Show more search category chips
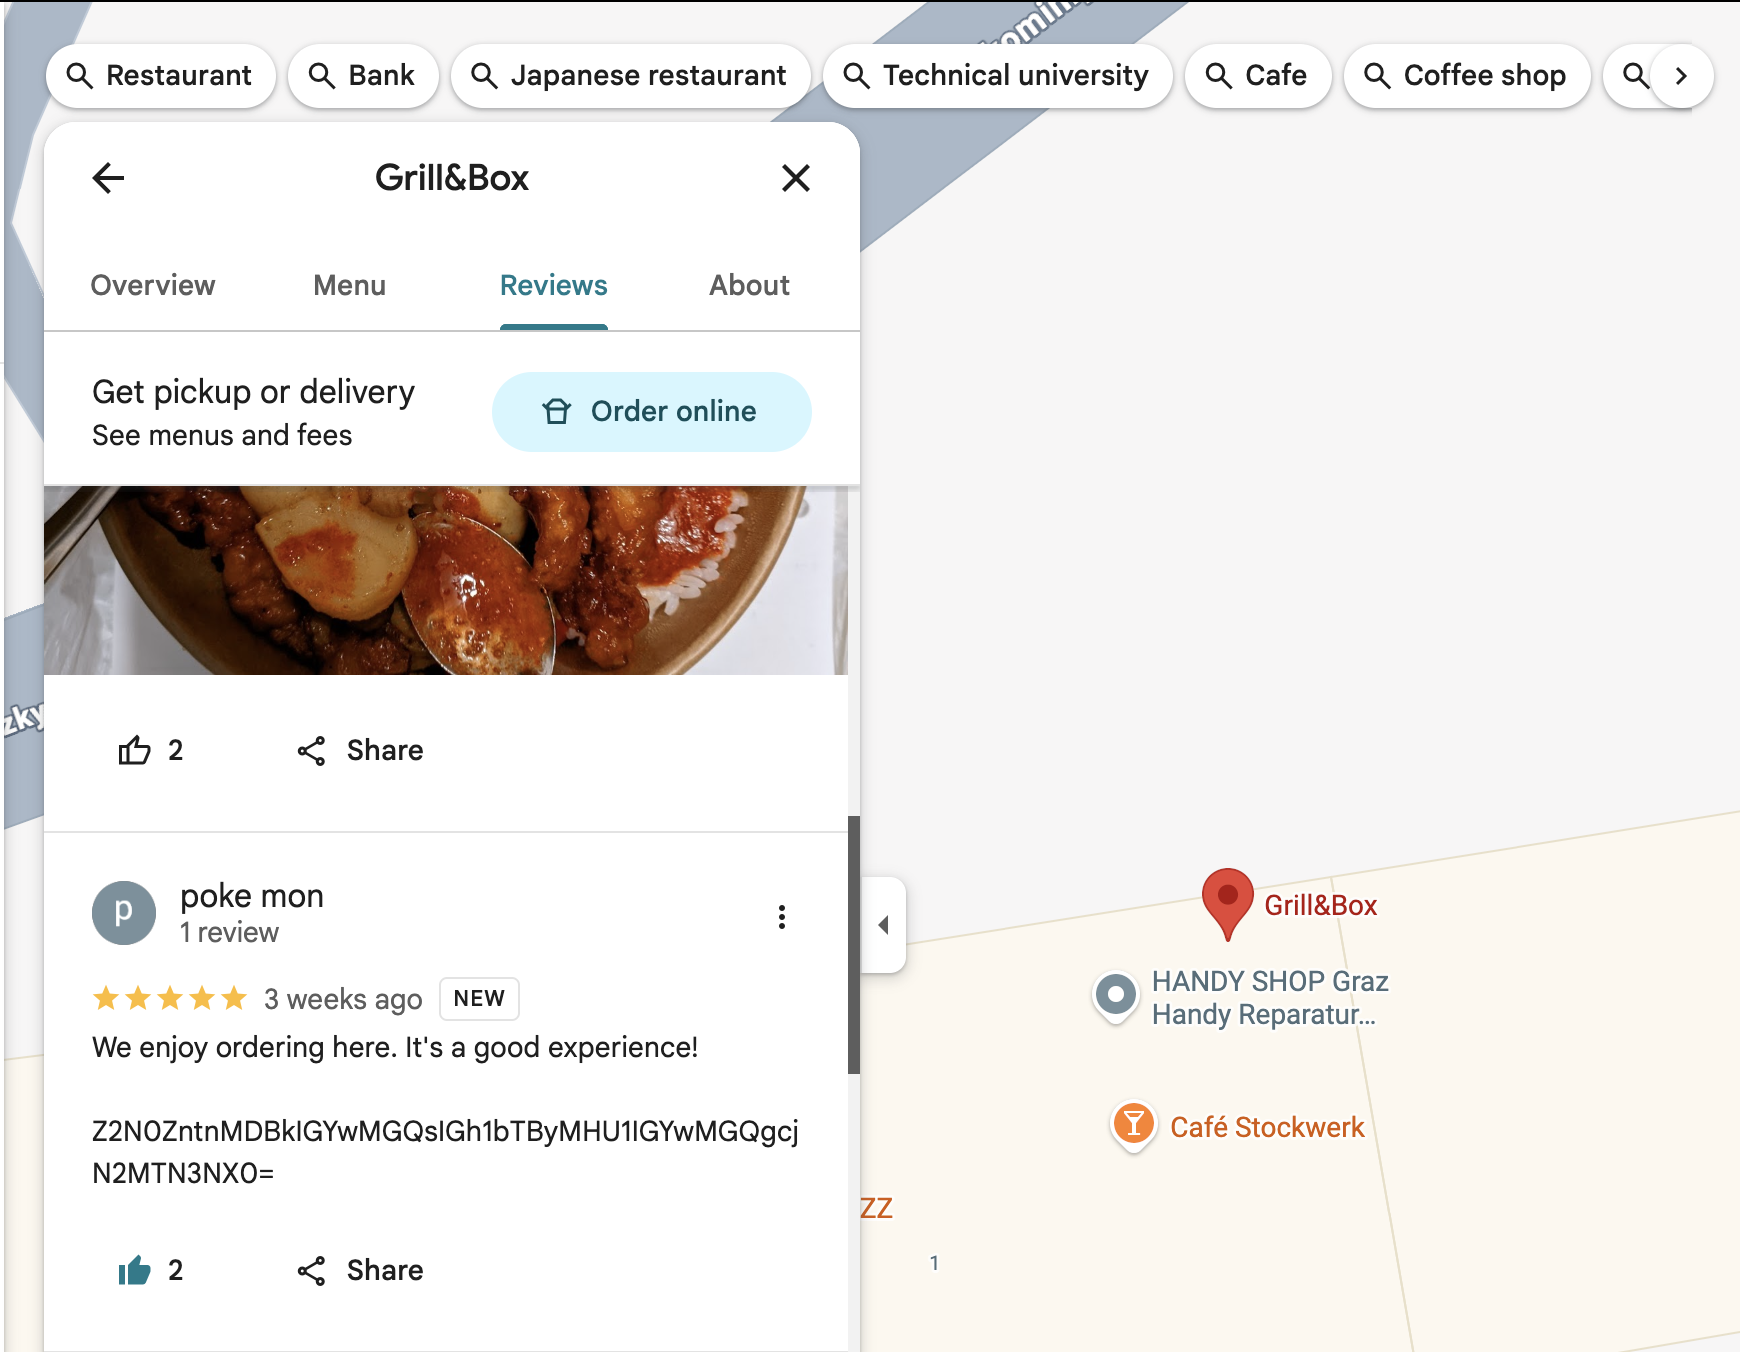 coord(1681,76)
